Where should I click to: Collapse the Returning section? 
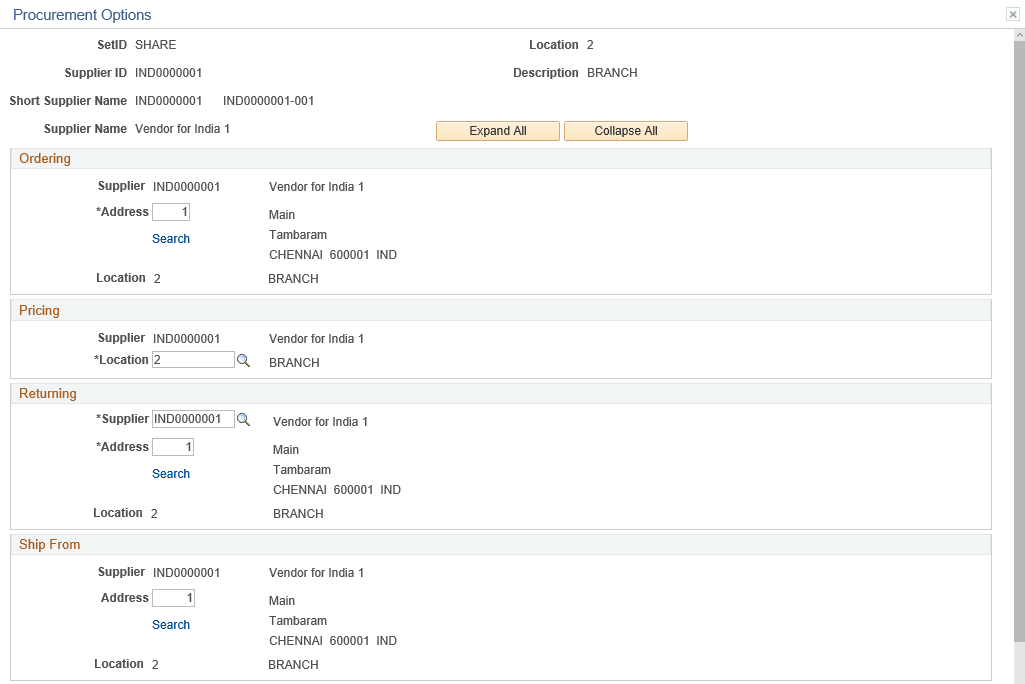point(47,393)
